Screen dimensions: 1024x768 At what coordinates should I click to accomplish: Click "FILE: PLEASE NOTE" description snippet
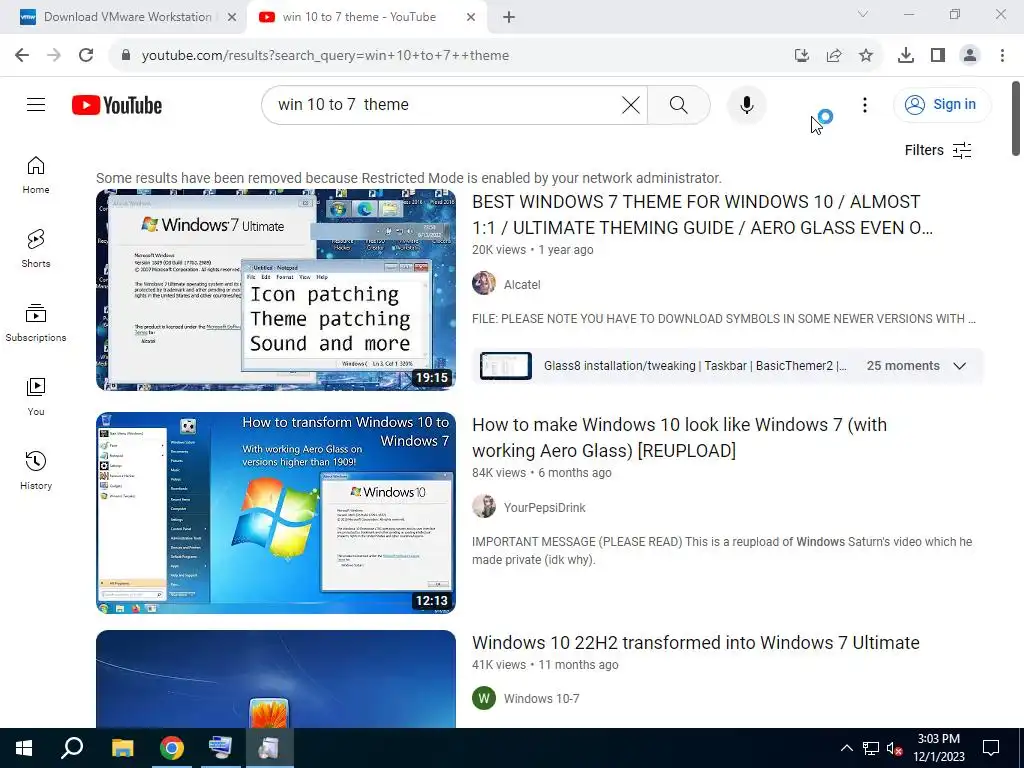point(724,319)
